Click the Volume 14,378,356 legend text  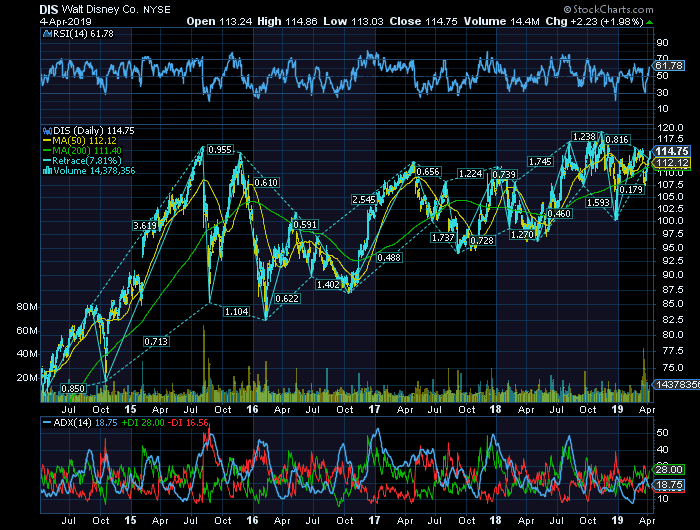pyautogui.click(x=94, y=171)
